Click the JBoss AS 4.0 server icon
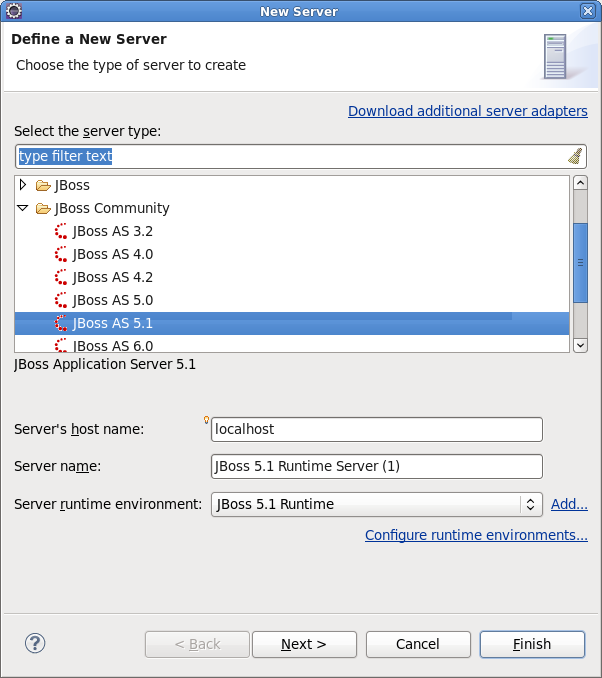 click(x=61, y=254)
